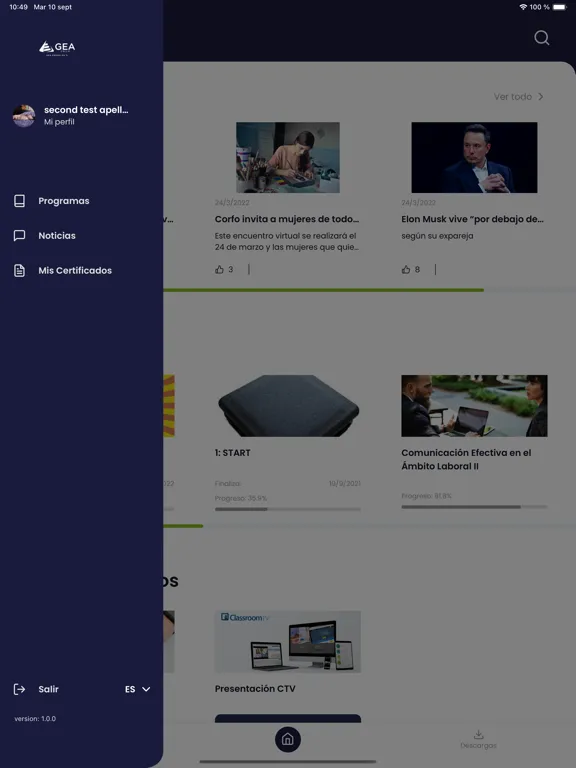Click Comunicación Efectiva en el Ámbito Laboral II title

point(466,459)
